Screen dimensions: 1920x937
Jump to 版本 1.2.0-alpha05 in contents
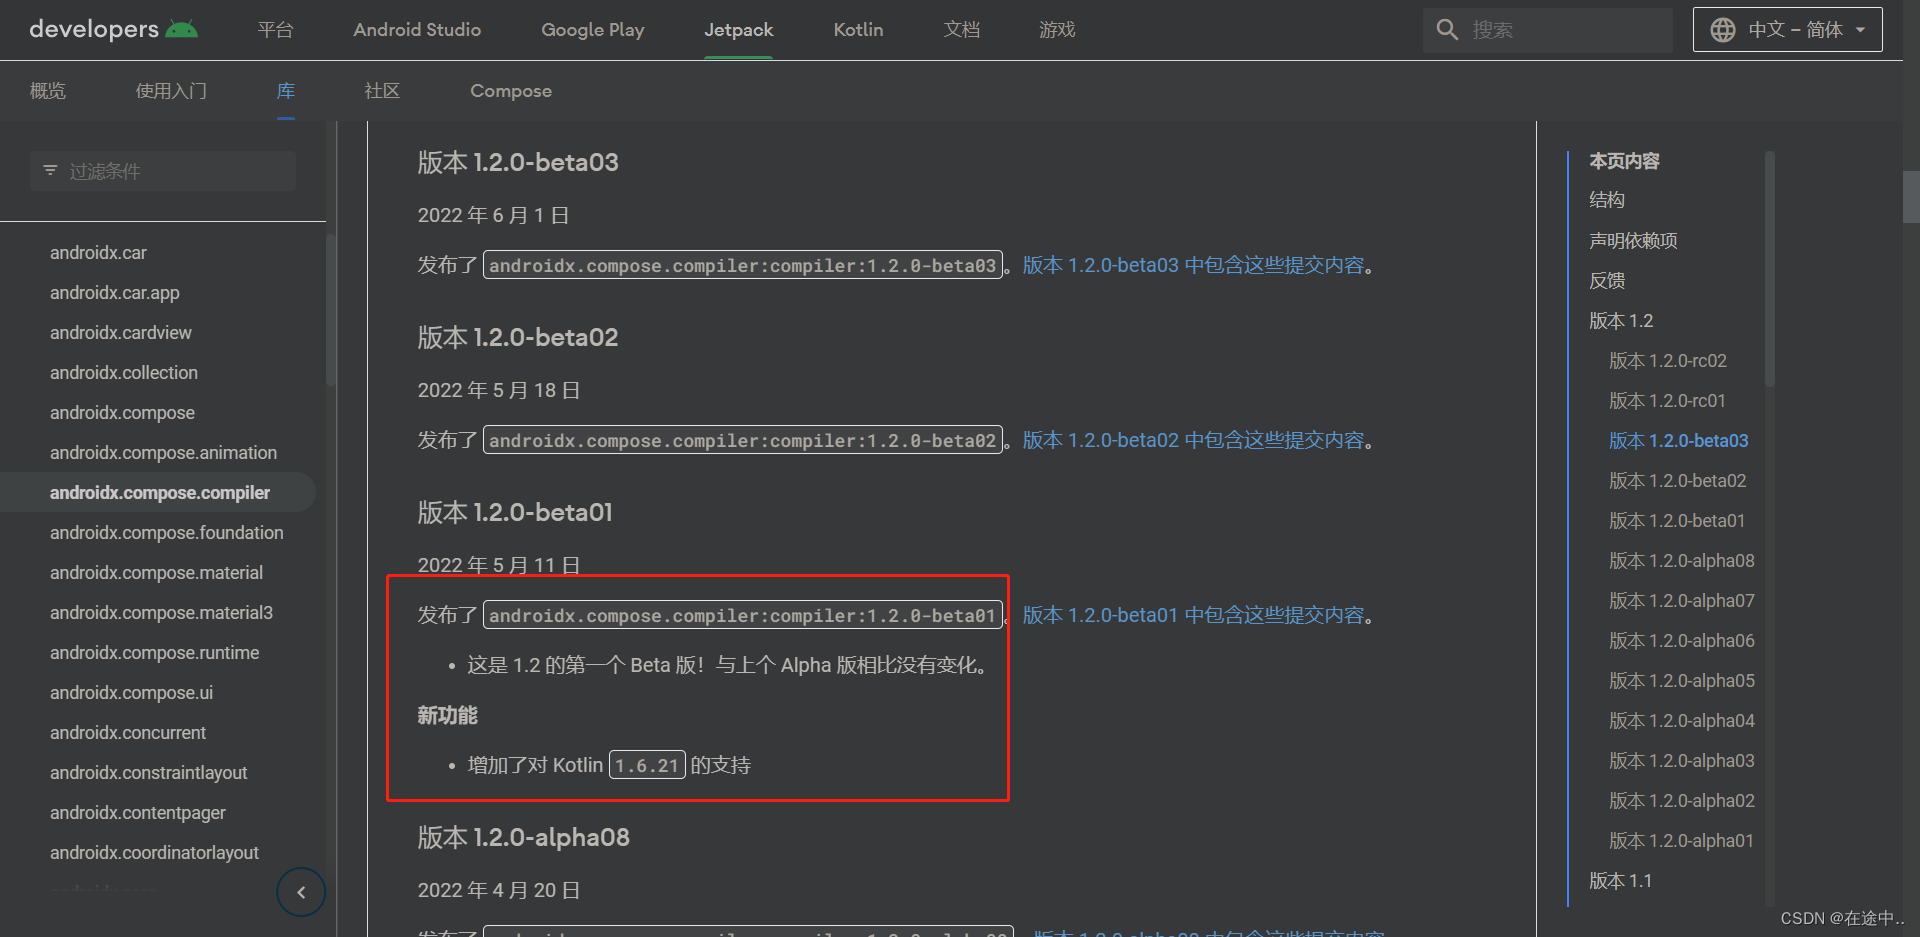[1682, 681]
